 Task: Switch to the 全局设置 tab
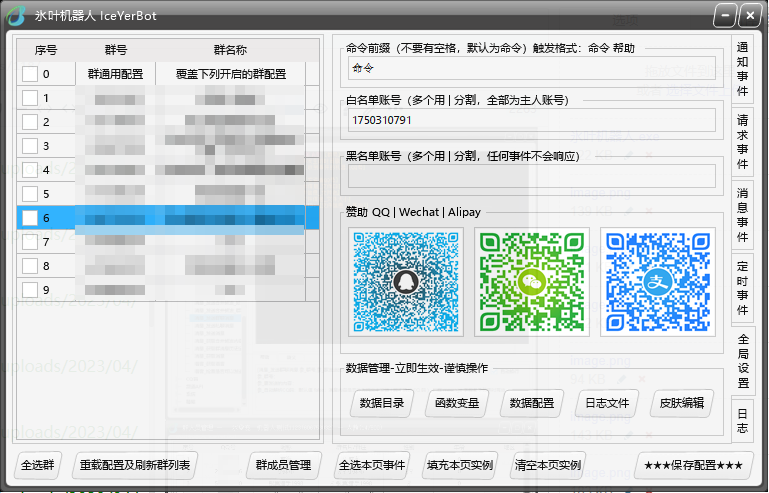(743, 361)
